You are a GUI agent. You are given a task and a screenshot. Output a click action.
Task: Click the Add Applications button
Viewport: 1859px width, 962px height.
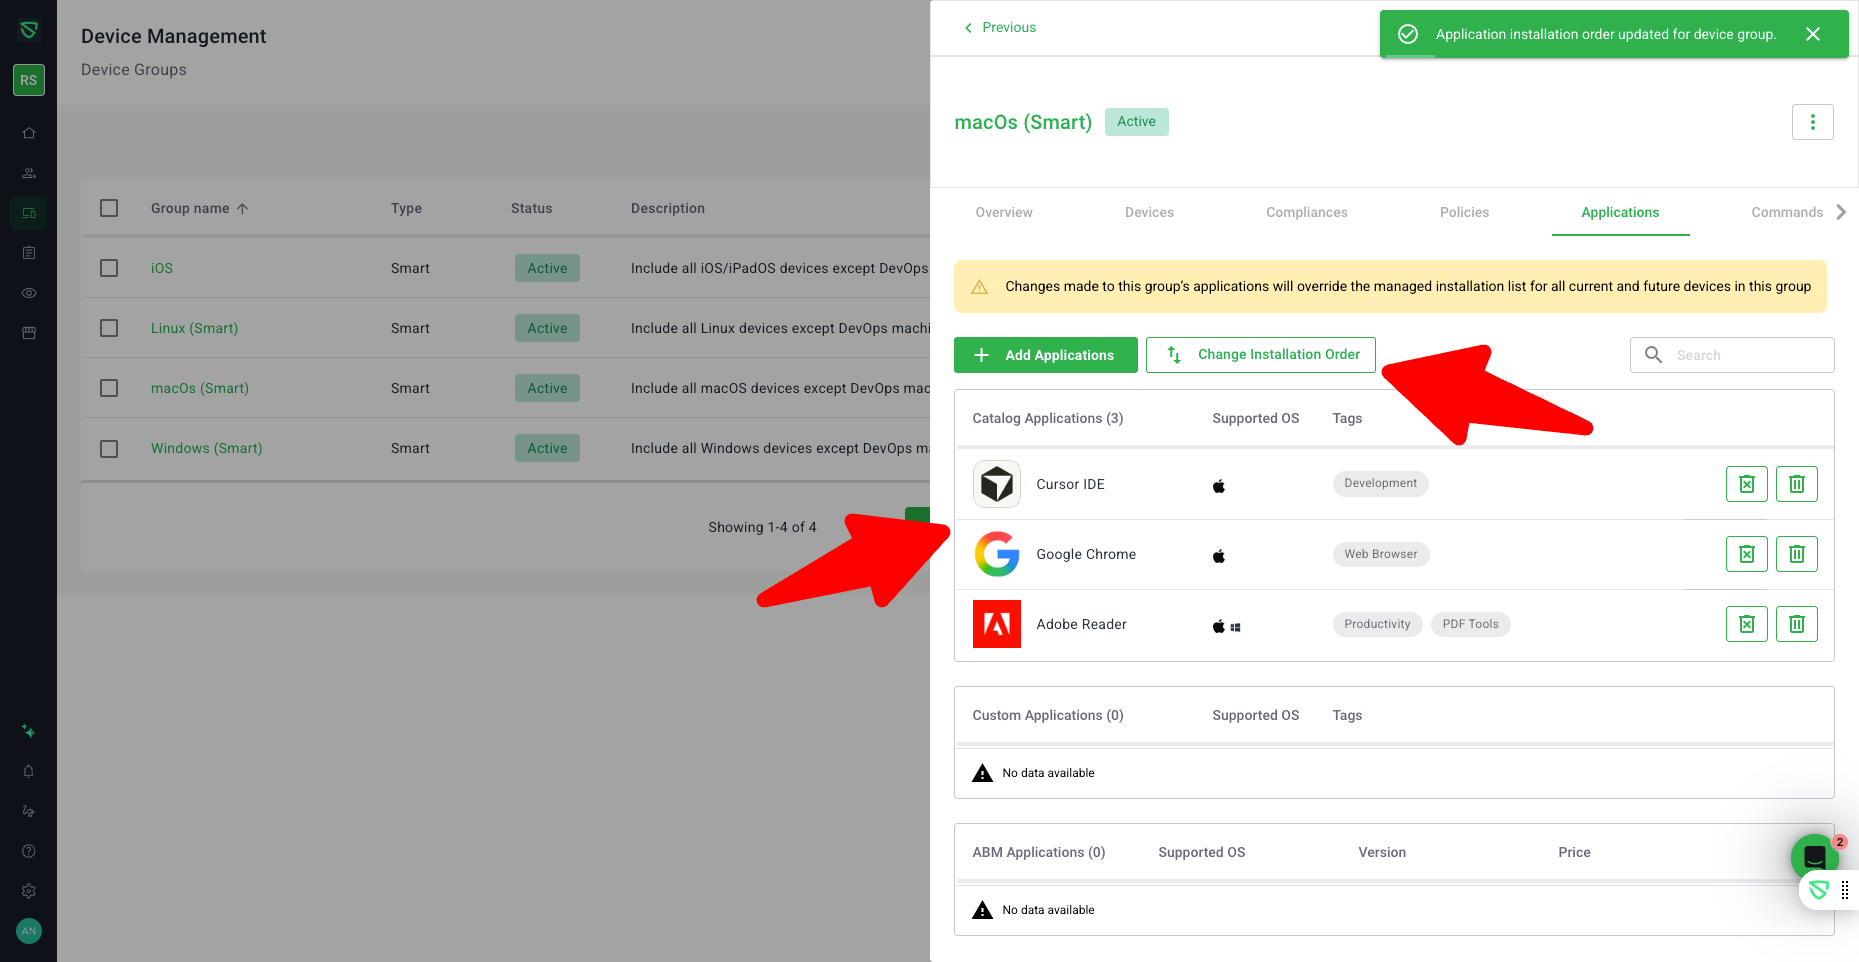(x=1045, y=355)
